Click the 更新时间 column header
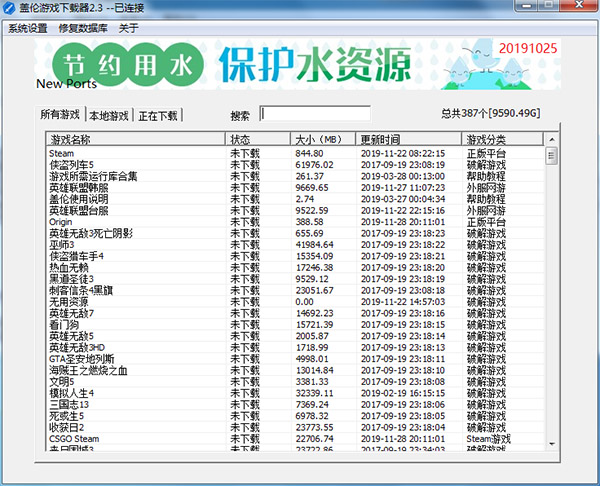600x486 pixels. click(408, 139)
